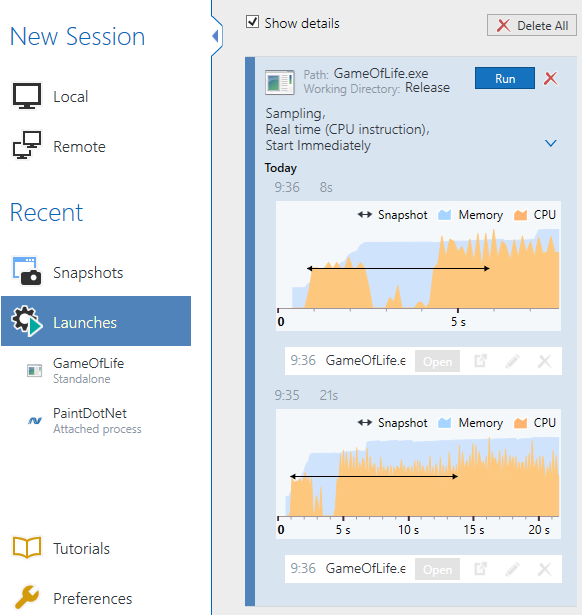This screenshot has height=615, width=582.
Task: Open Preferences via the wrench icon
Action: (x=27, y=597)
